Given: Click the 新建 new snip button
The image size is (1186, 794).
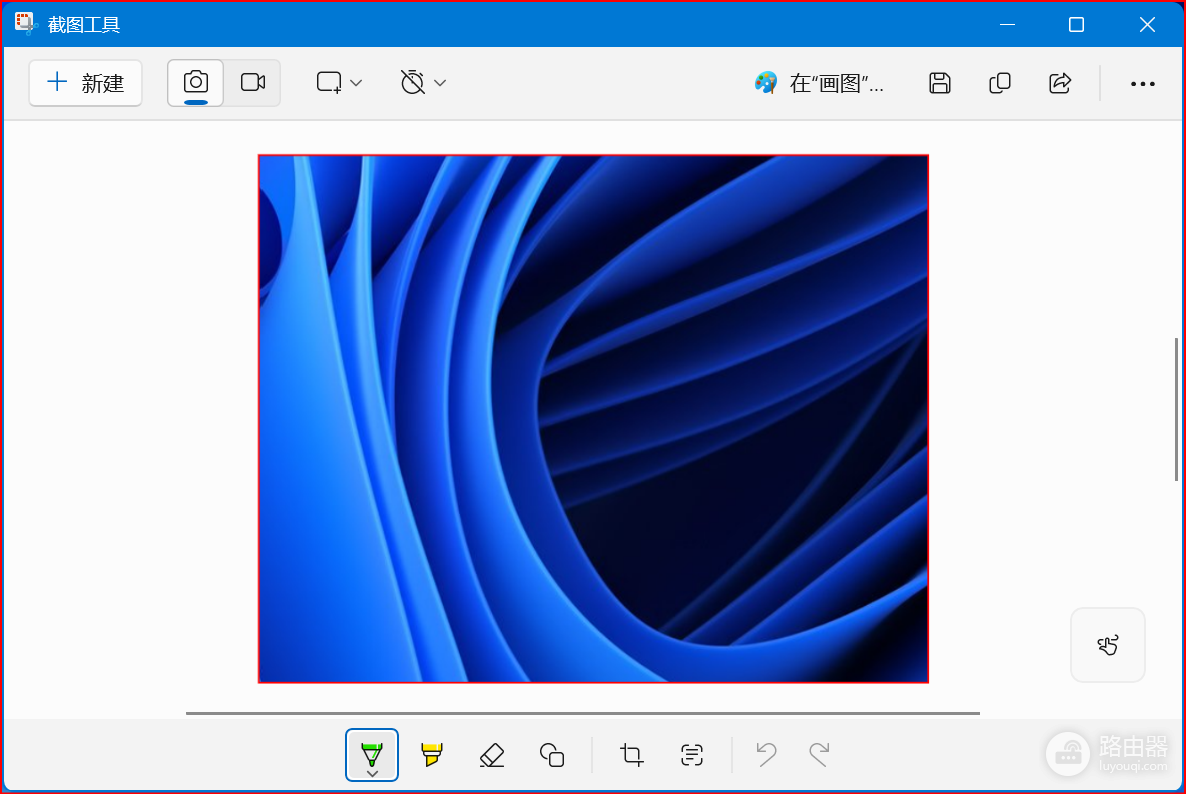Looking at the screenshot, I should [x=85, y=82].
